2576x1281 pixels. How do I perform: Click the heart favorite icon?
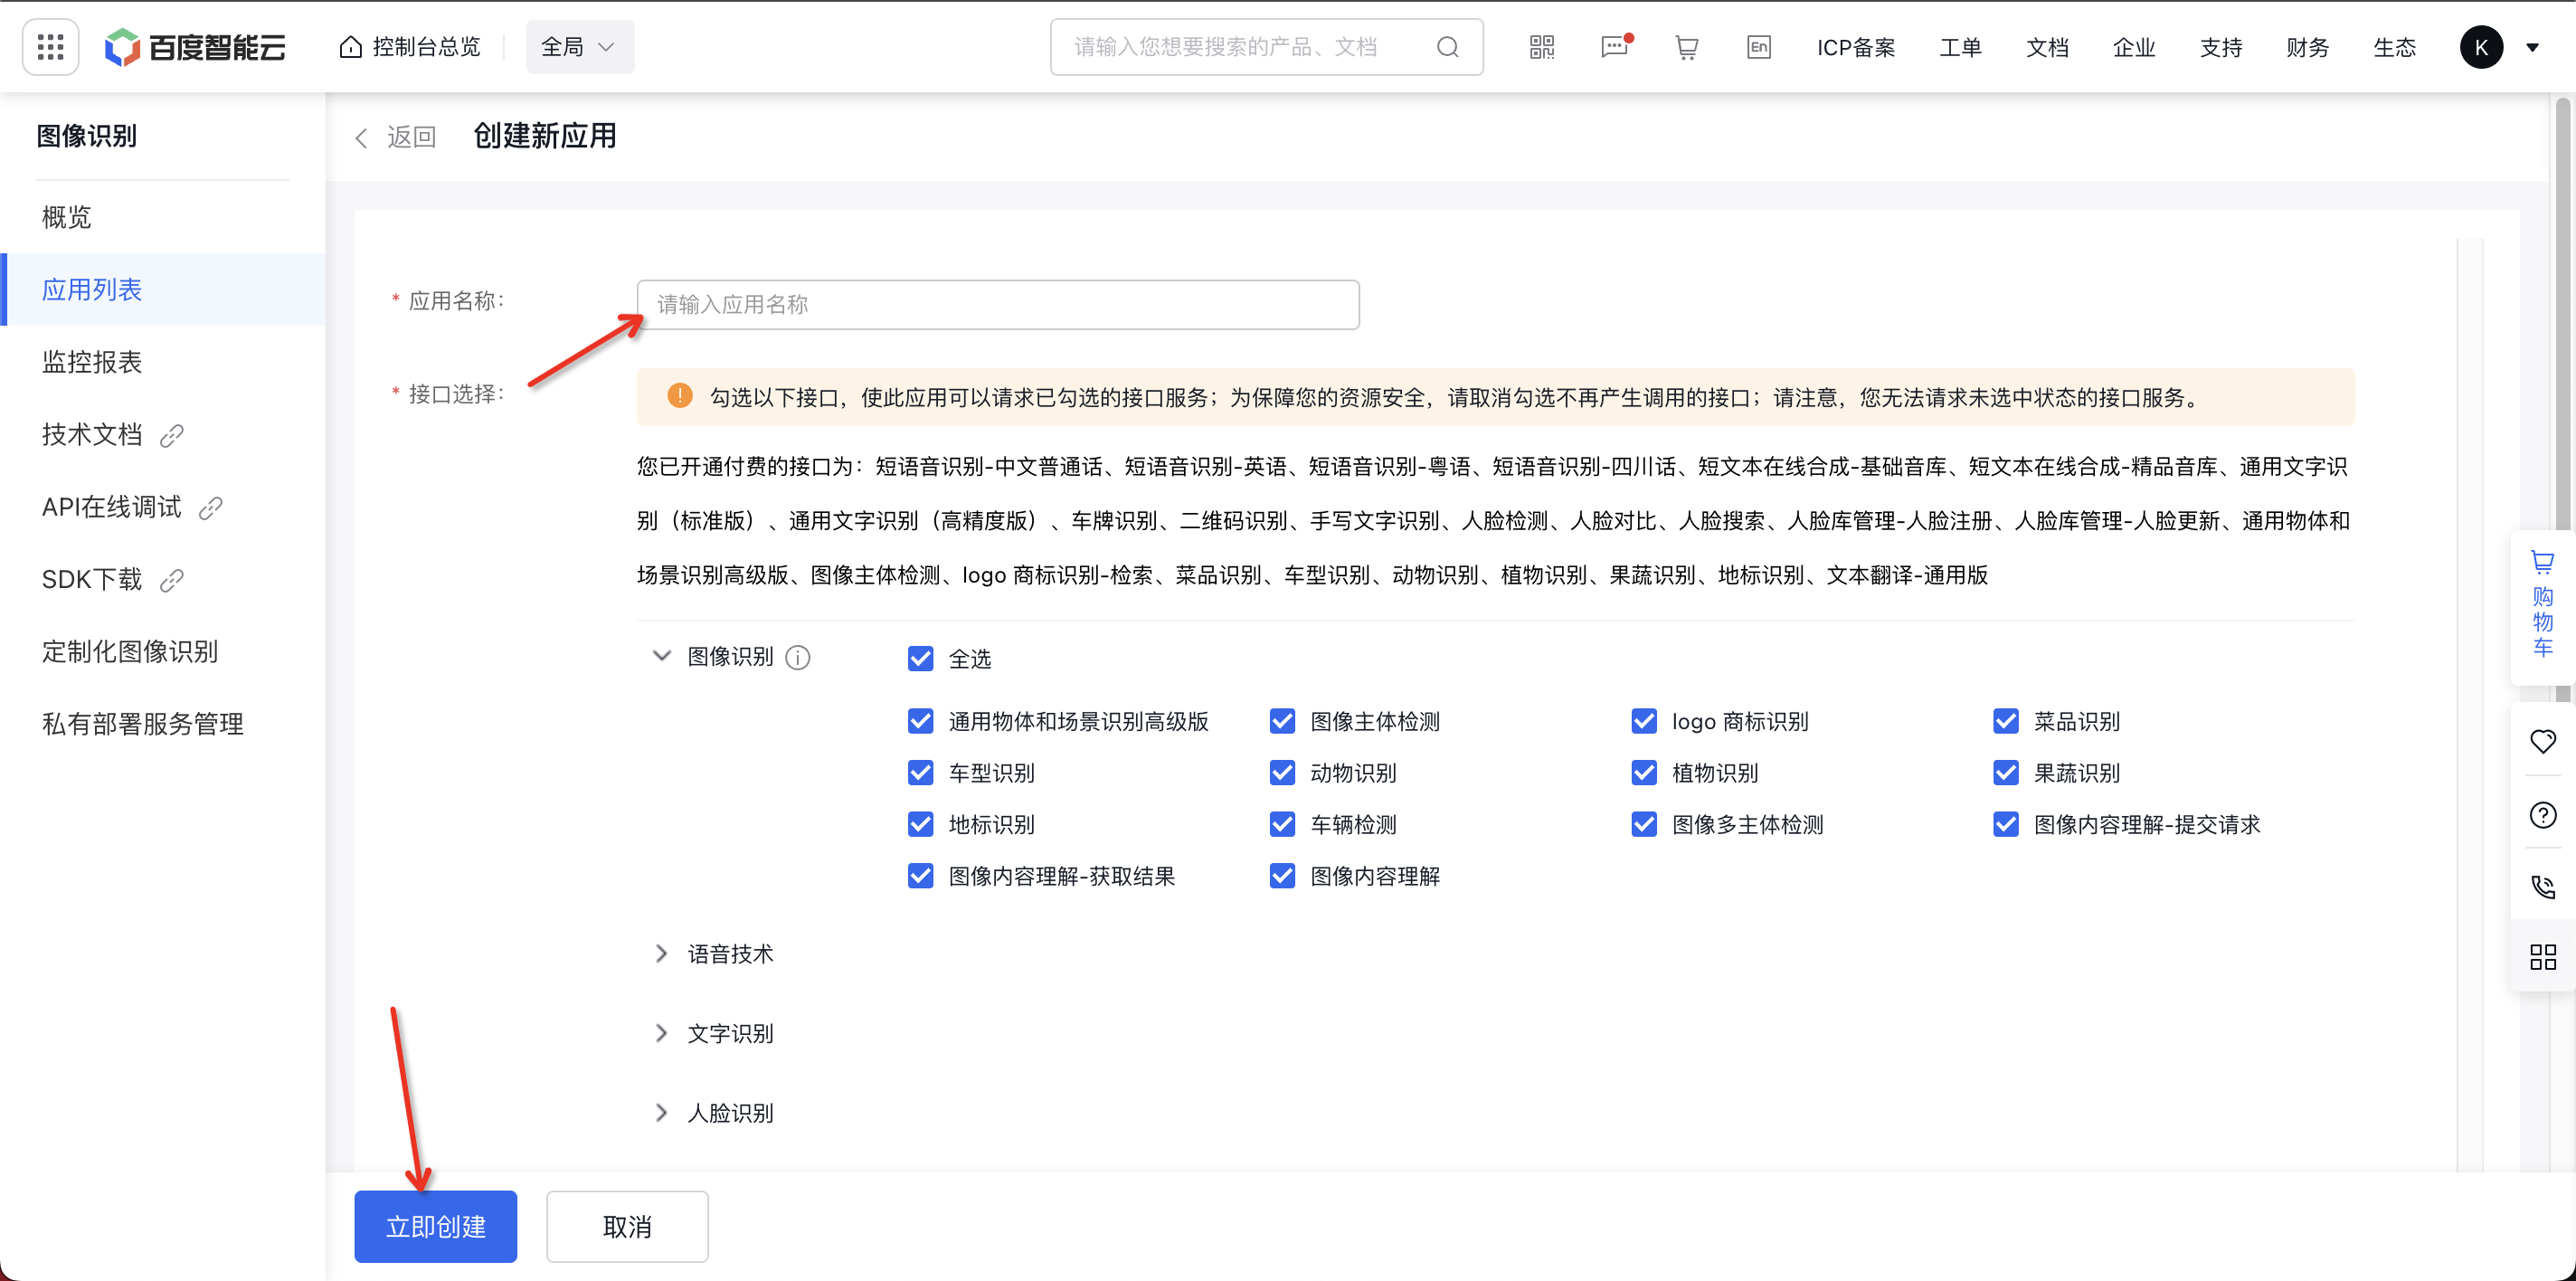click(x=2542, y=741)
